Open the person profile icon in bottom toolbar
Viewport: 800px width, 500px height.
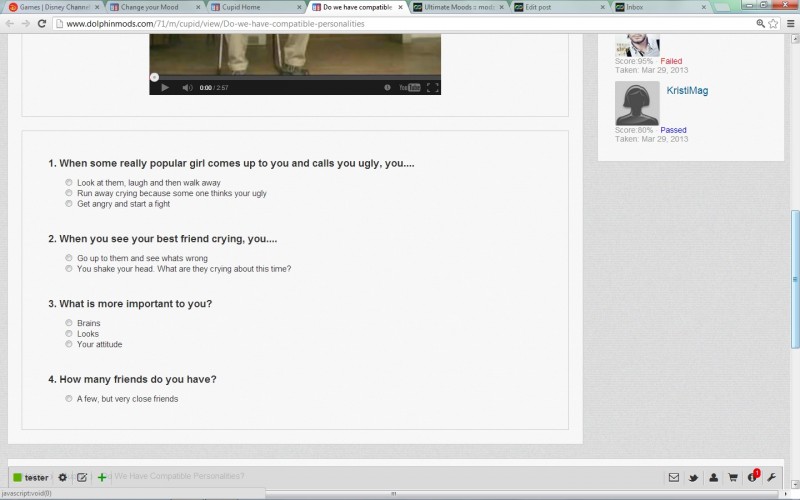click(x=713, y=478)
